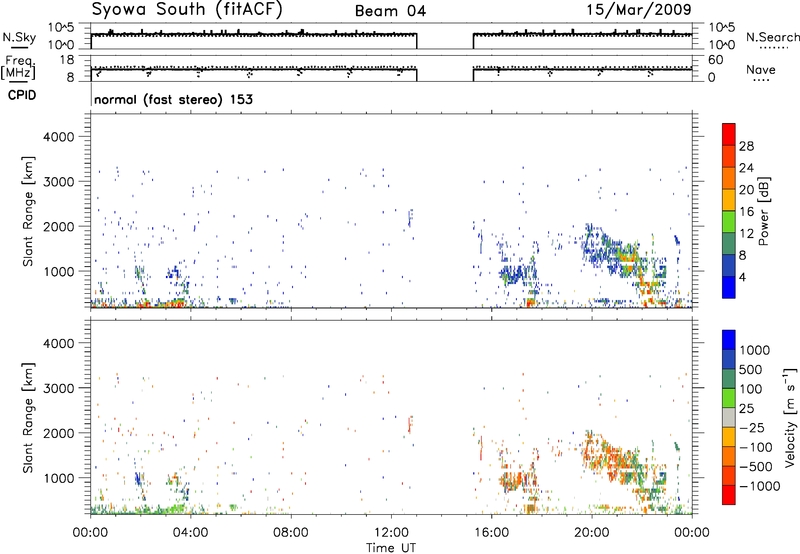Click the '-500' tick on Velocity color bar
The width and height of the screenshot is (800, 554).
pyautogui.click(x=756, y=466)
